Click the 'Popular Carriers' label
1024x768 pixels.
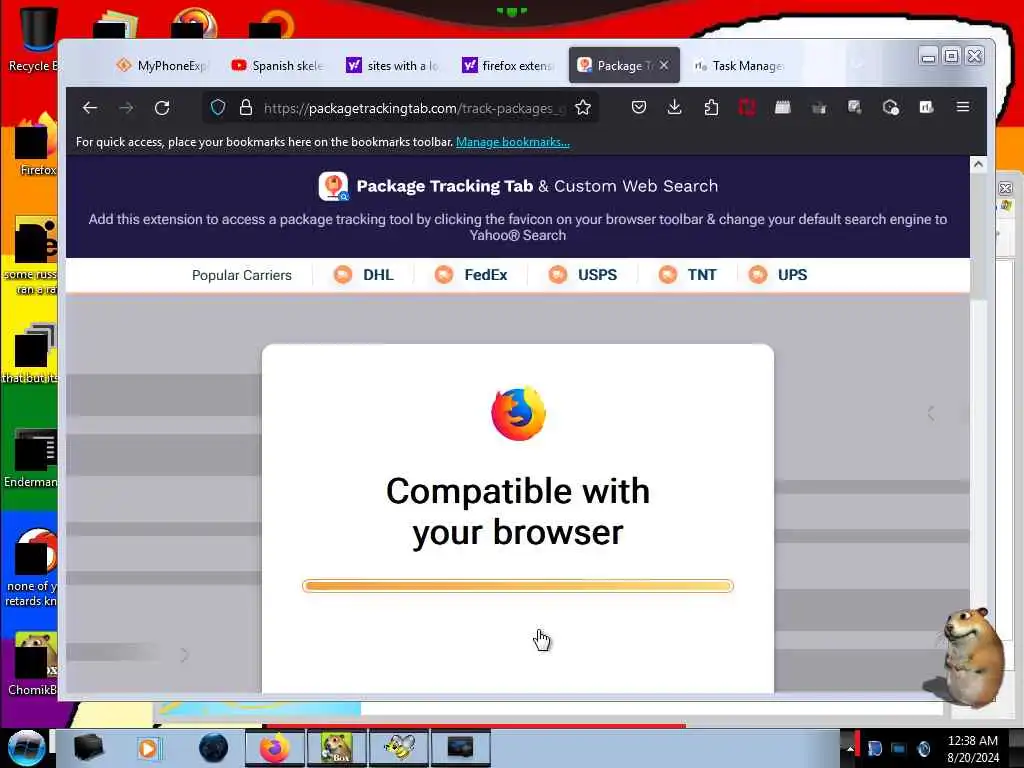[242, 275]
